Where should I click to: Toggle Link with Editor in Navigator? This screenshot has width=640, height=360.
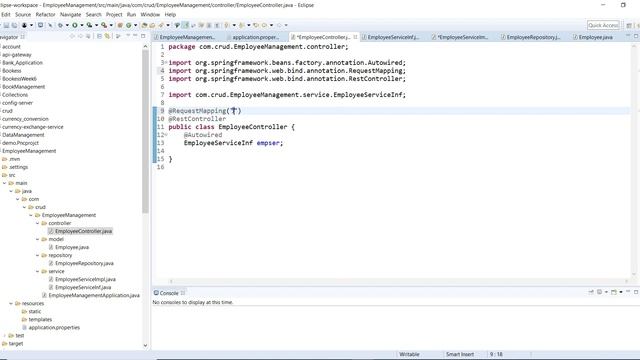(x=107, y=36)
